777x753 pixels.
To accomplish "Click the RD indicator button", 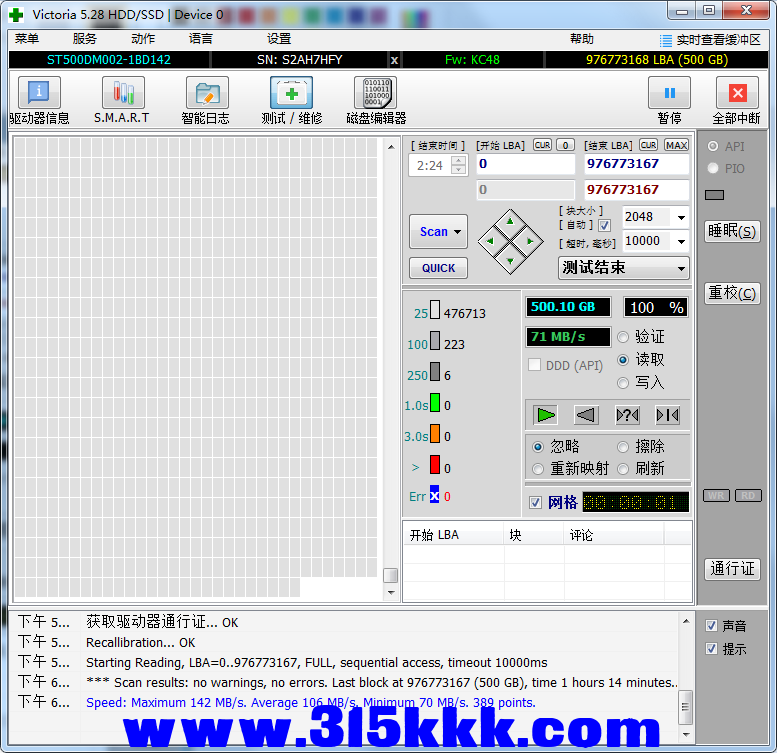I will click(x=748, y=495).
